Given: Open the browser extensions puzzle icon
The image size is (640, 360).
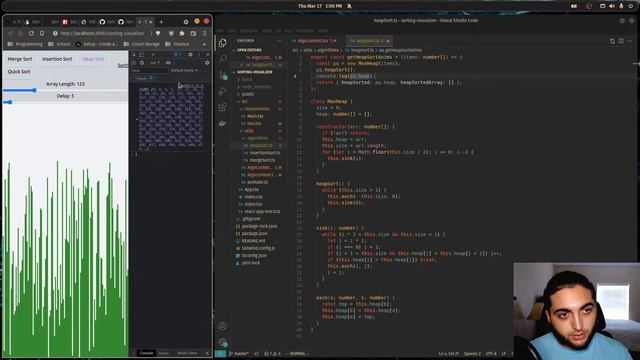Looking at the screenshot, I should (x=182, y=33).
